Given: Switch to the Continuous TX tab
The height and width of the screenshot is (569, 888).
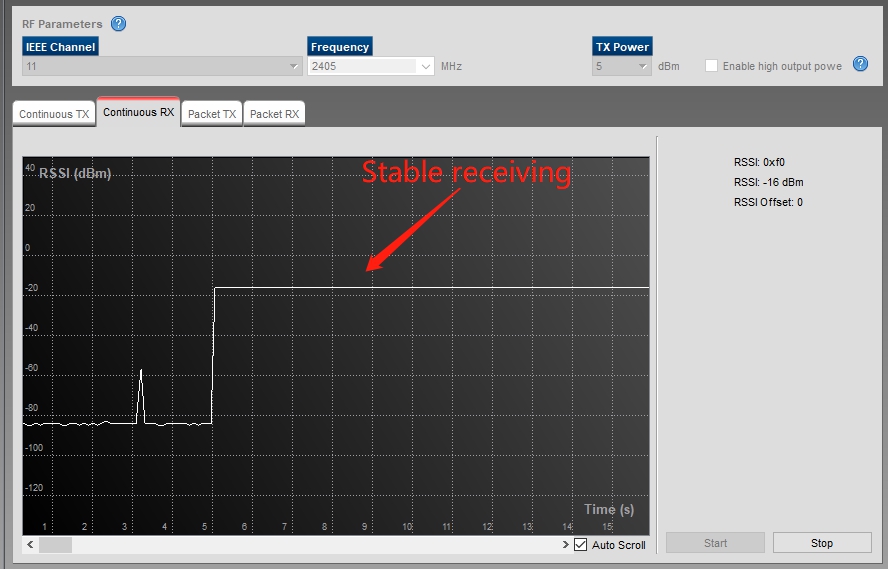Looking at the screenshot, I should point(54,114).
